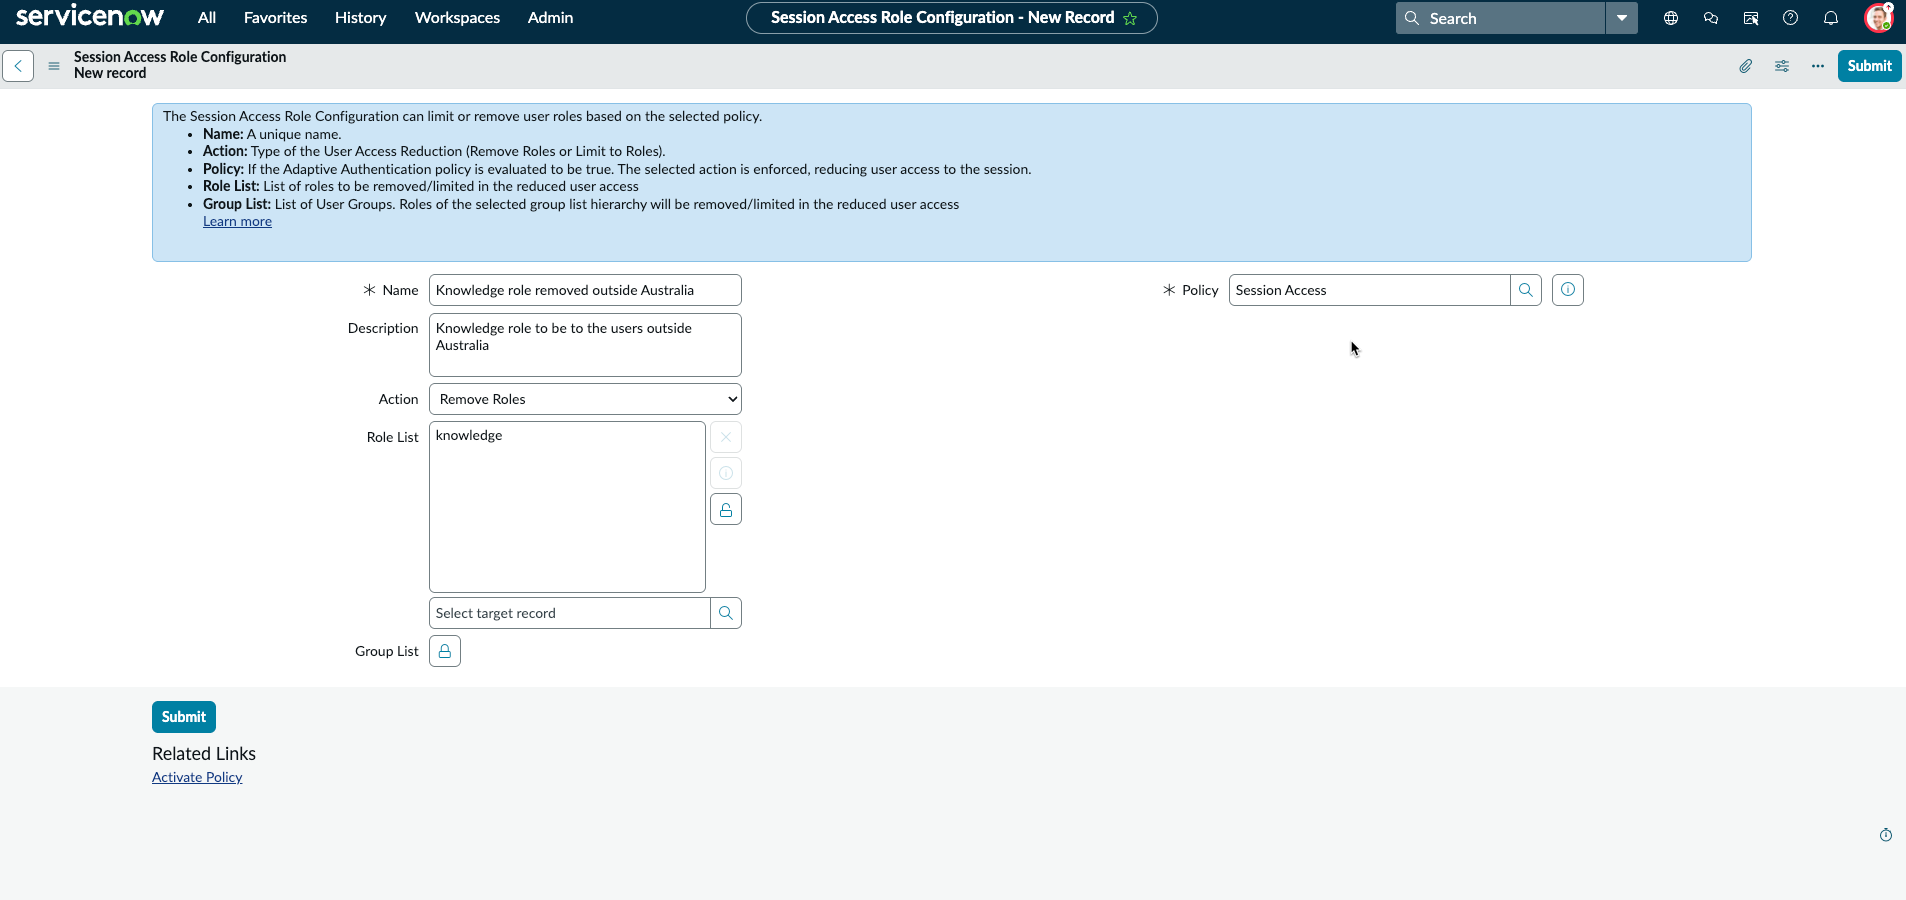1906x900 pixels.
Task: Select the knowledge entry in Role List
Action: click(469, 435)
